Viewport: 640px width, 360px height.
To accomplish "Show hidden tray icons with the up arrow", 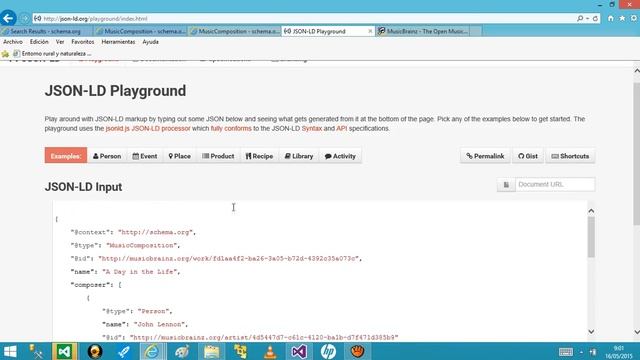I will (x=581, y=352).
